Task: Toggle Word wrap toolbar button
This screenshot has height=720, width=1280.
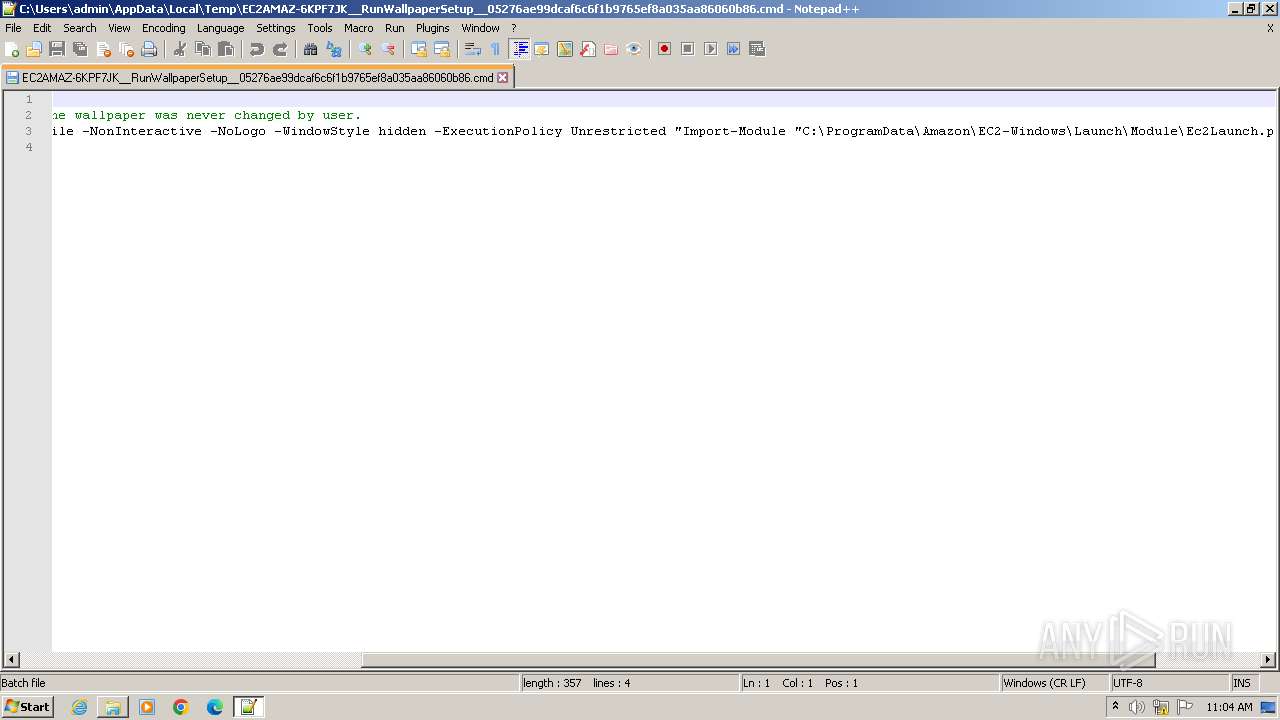Action: (x=473, y=49)
